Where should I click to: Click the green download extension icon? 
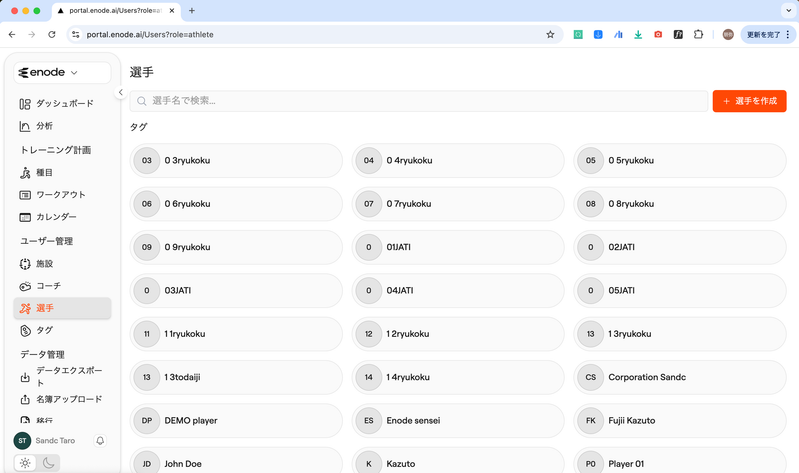coord(638,35)
